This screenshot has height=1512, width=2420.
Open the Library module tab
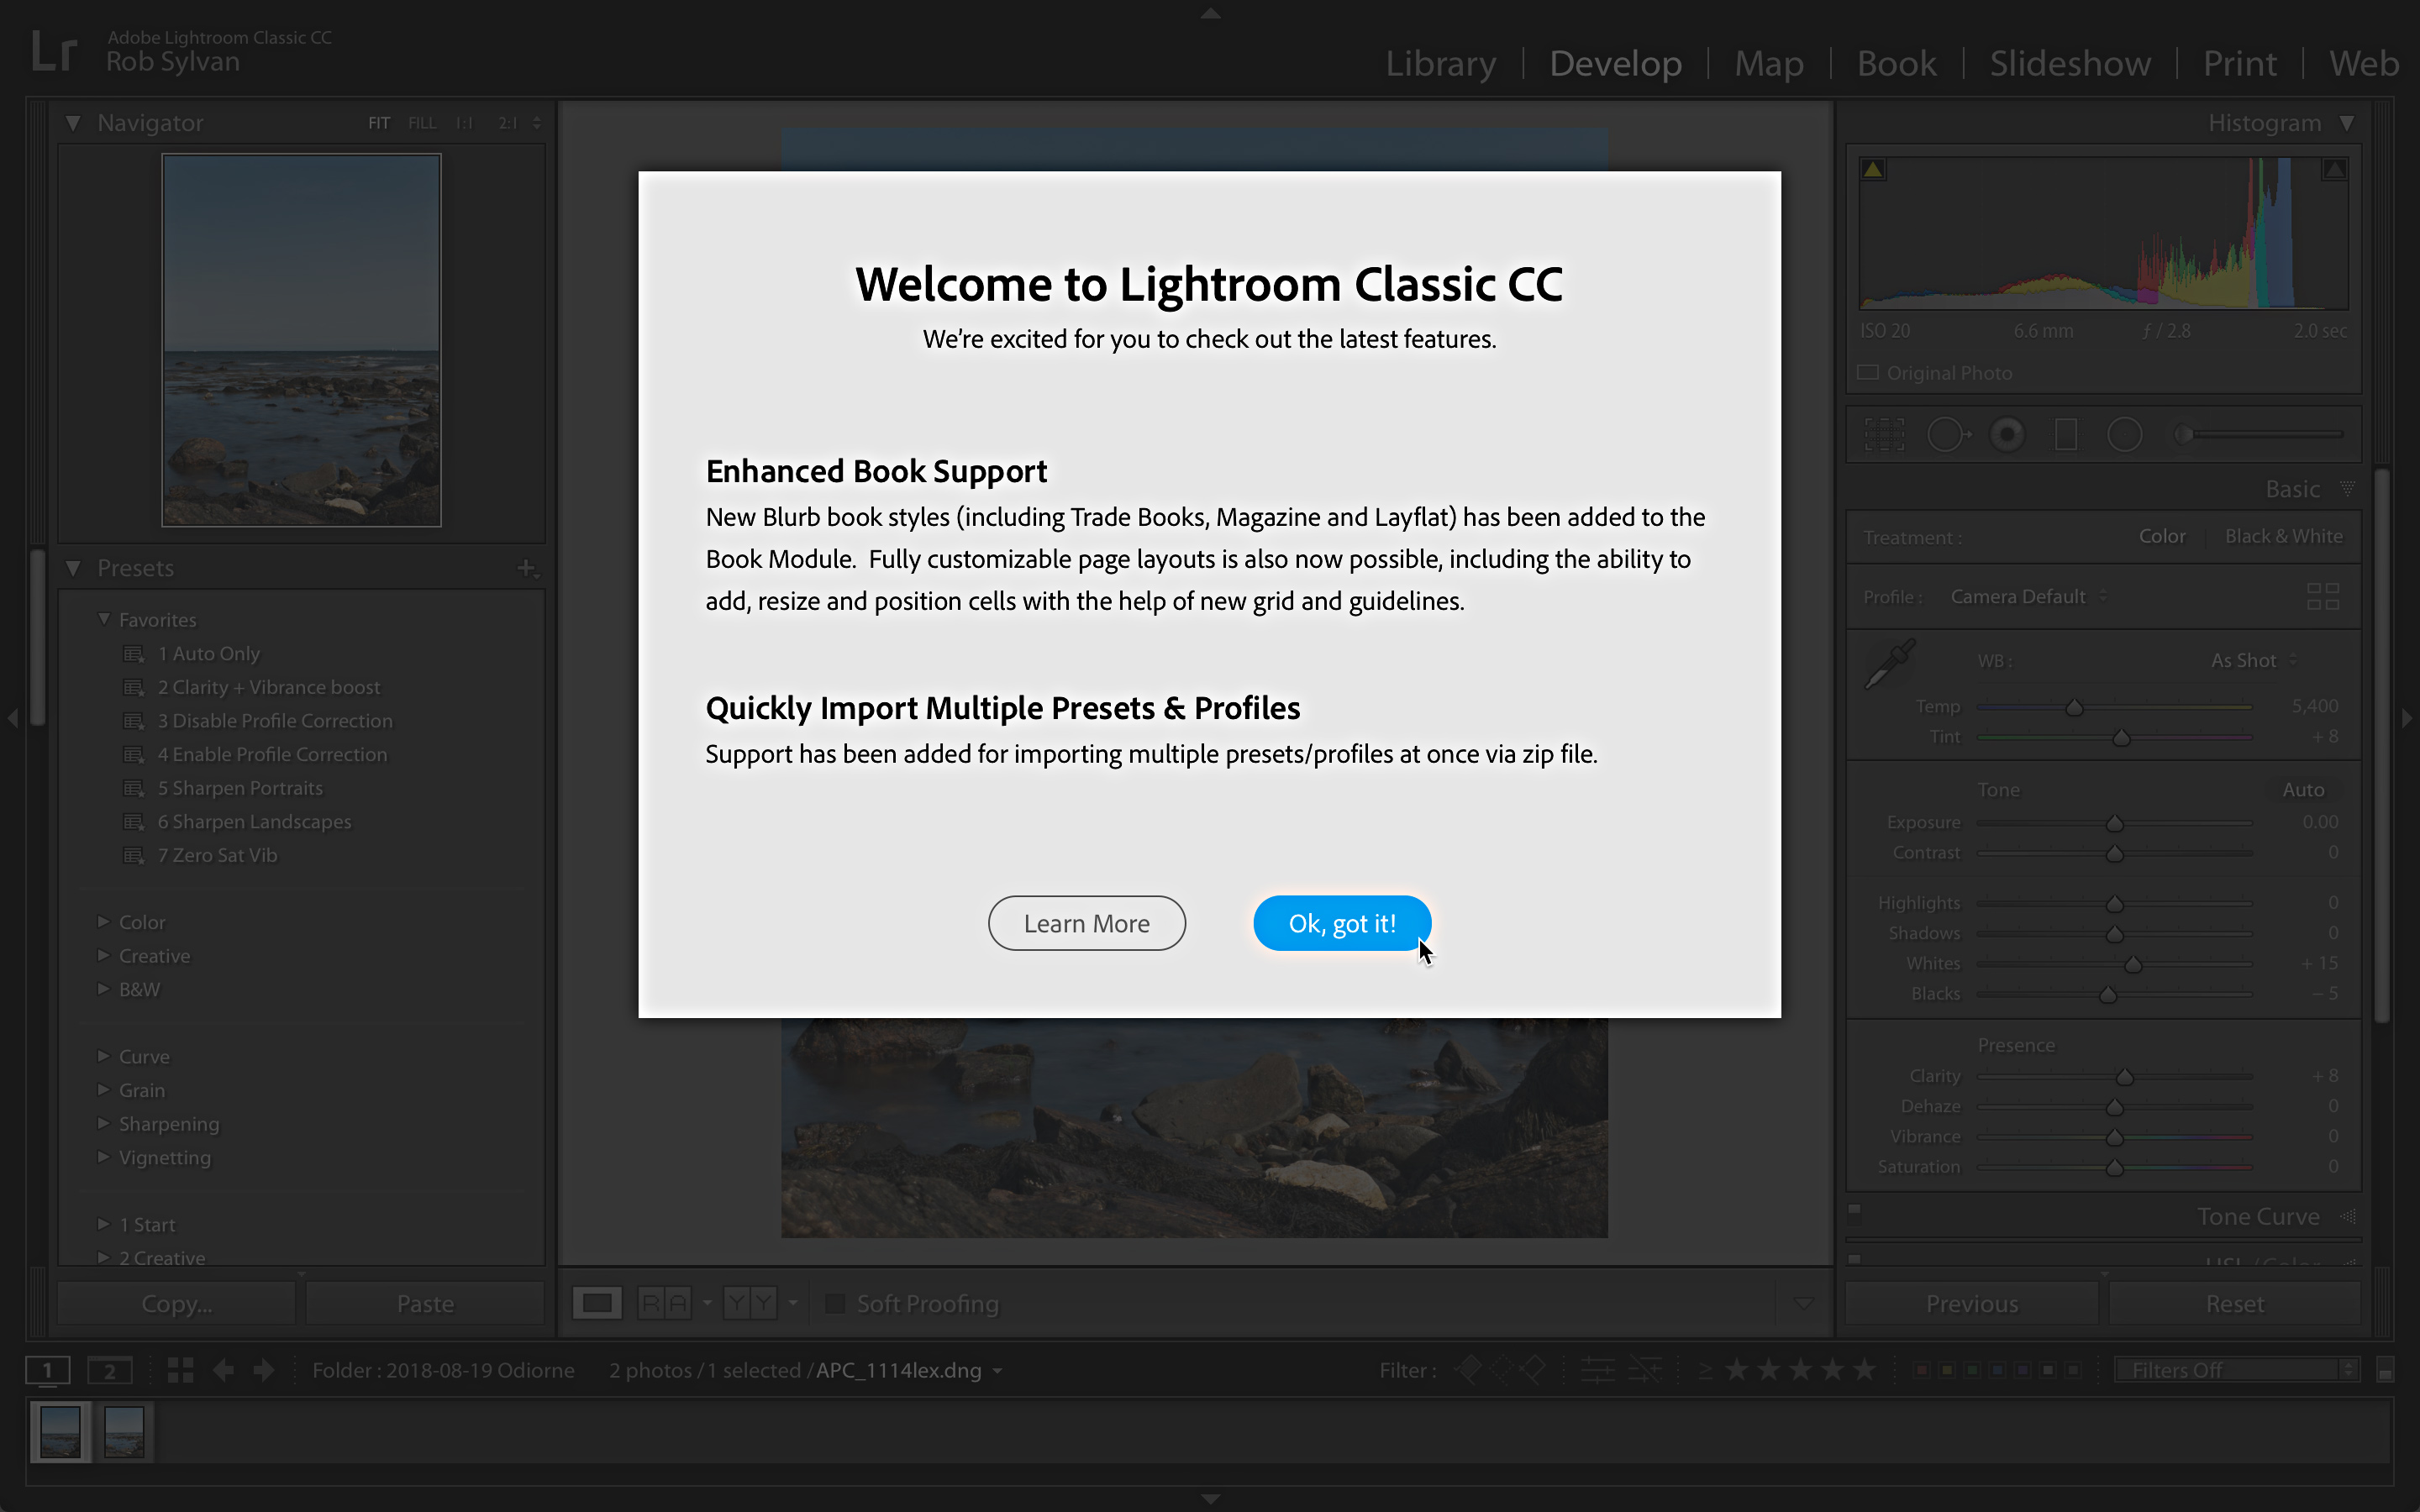click(x=1439, y=63)
